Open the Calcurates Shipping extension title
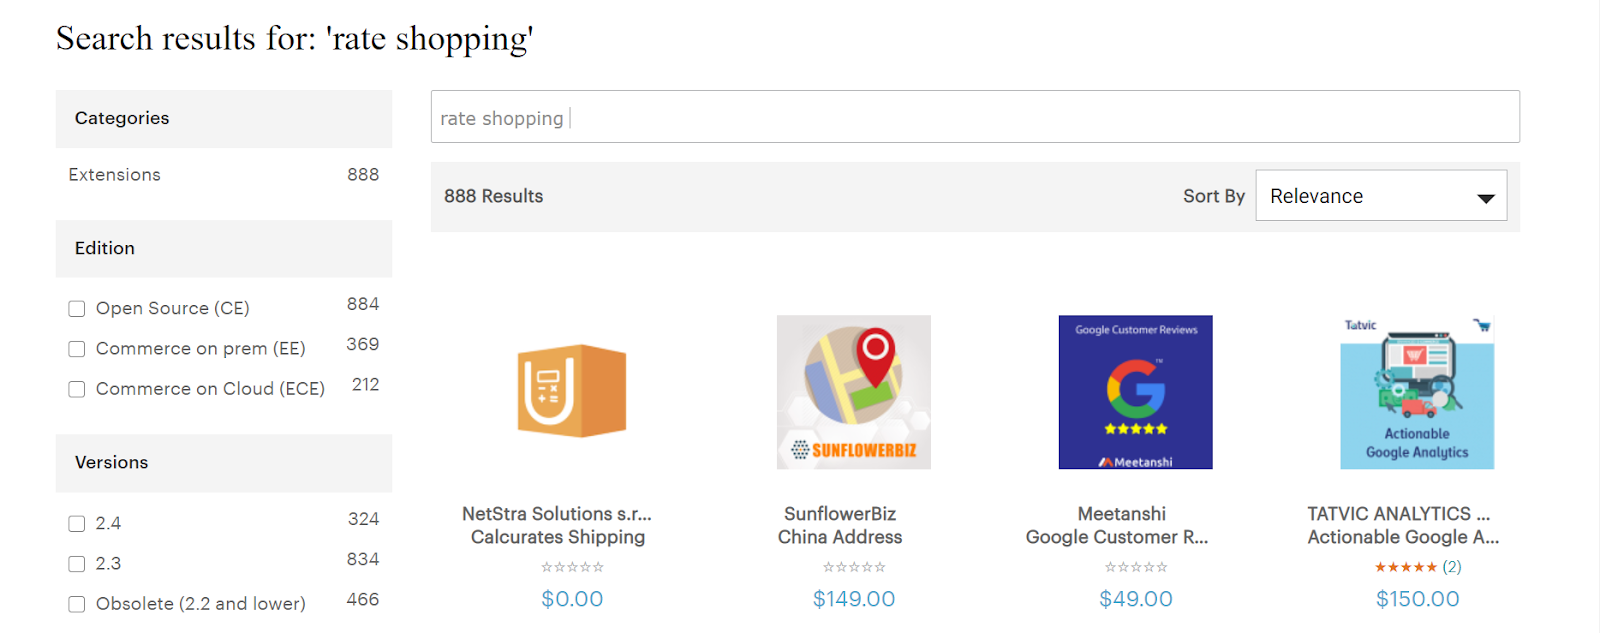The height and width of the screenshot is (633, 1600). pos(558,537)
